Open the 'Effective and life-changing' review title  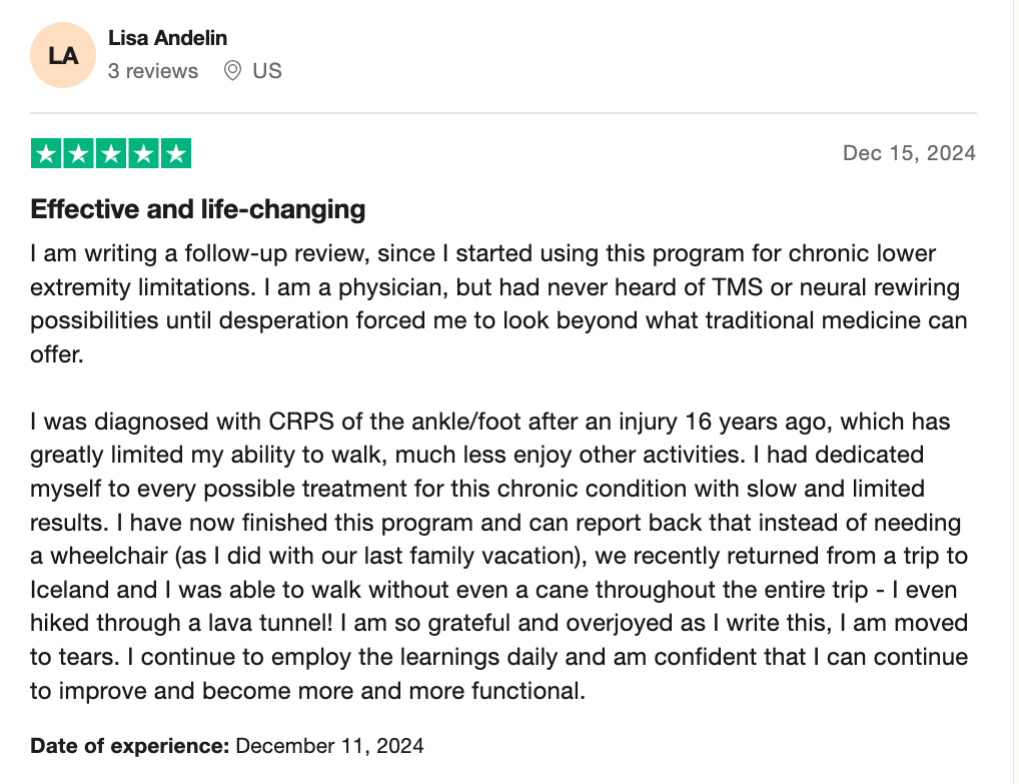coord(198,210)
